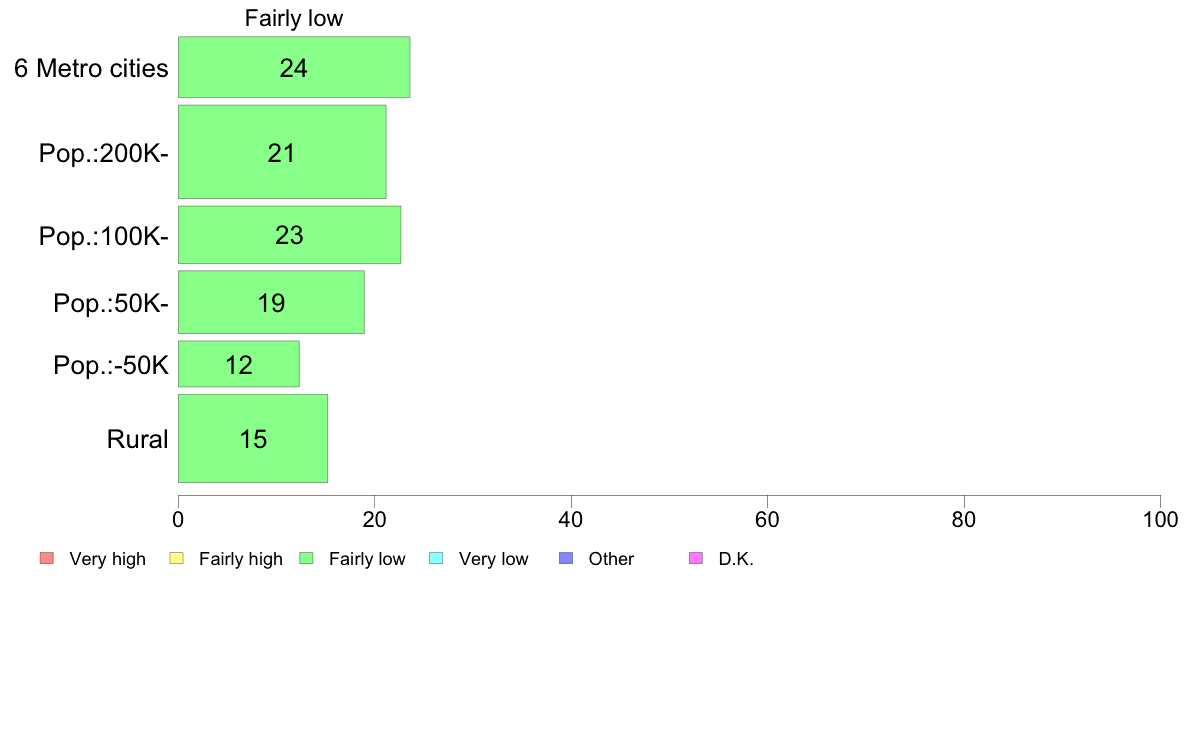Image resolution: width=1188 pixels, height=736 pixels.
Task: Click the Very low cyan legend swatch
Action: point(436,559)
